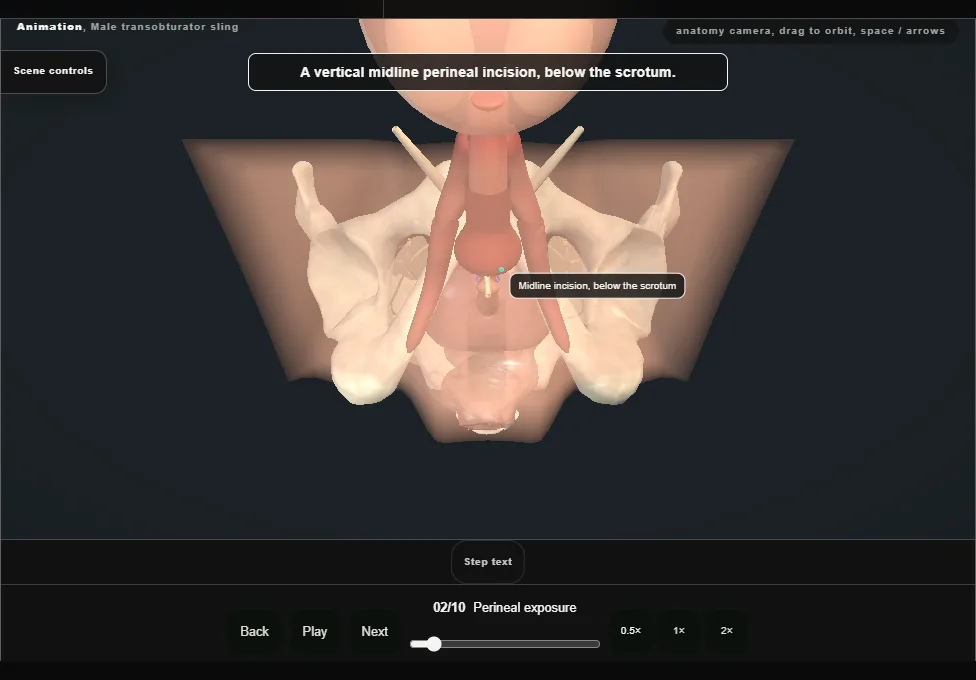The image size is (976, 680).
Task: Click the step progress slider handle
Action: pos(434,644)
